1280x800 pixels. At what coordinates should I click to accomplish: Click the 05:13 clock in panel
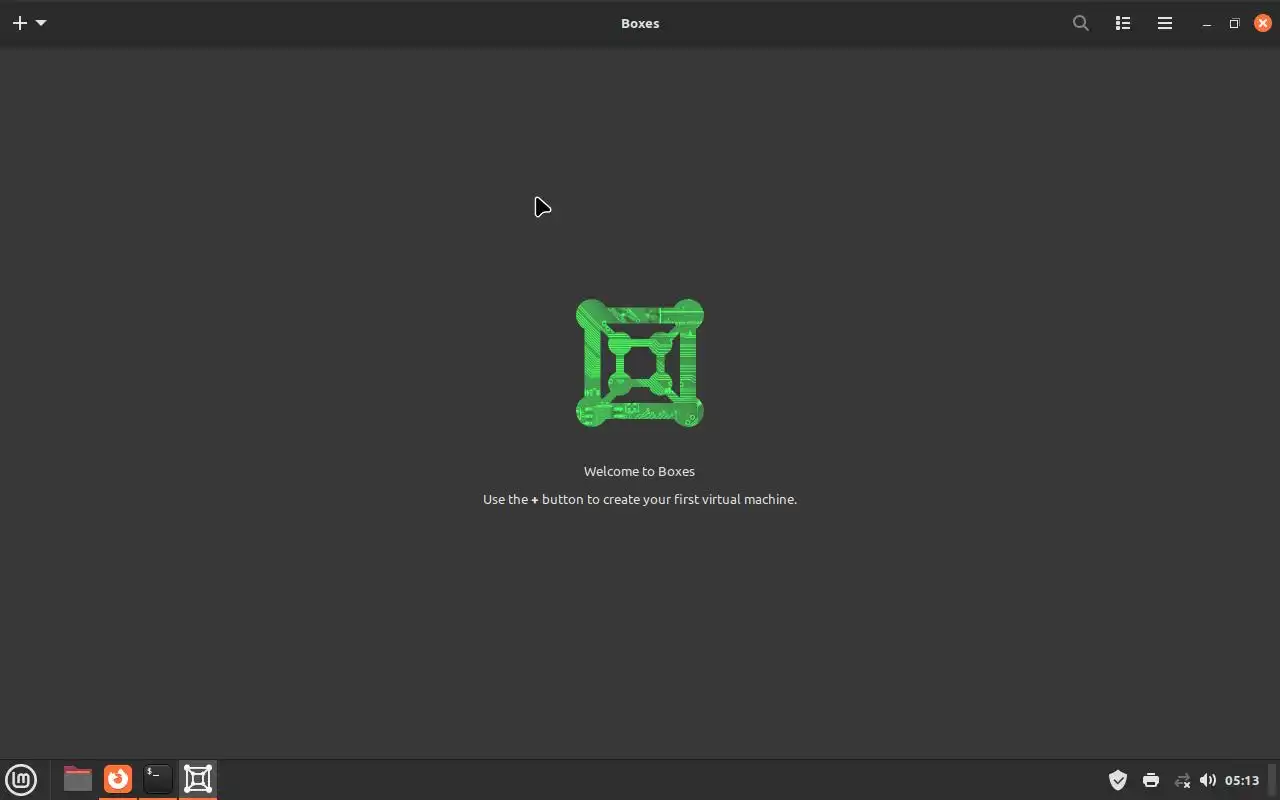(x=1242, y=780)
